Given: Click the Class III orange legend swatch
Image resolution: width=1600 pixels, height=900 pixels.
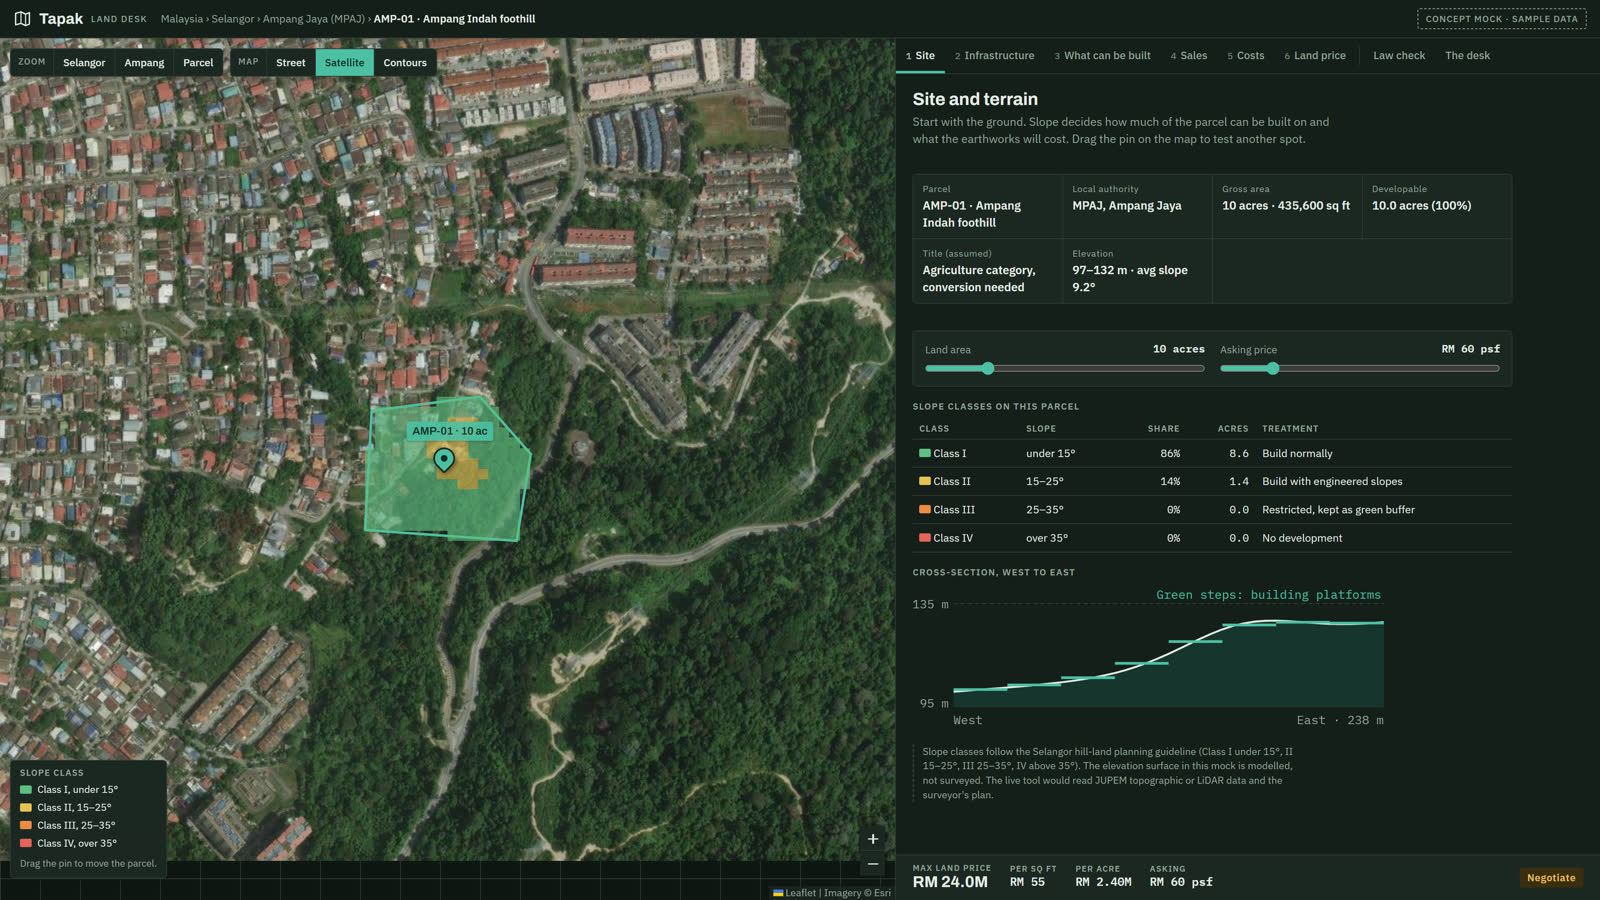Looking at the screenshot, I should [26, 825].
